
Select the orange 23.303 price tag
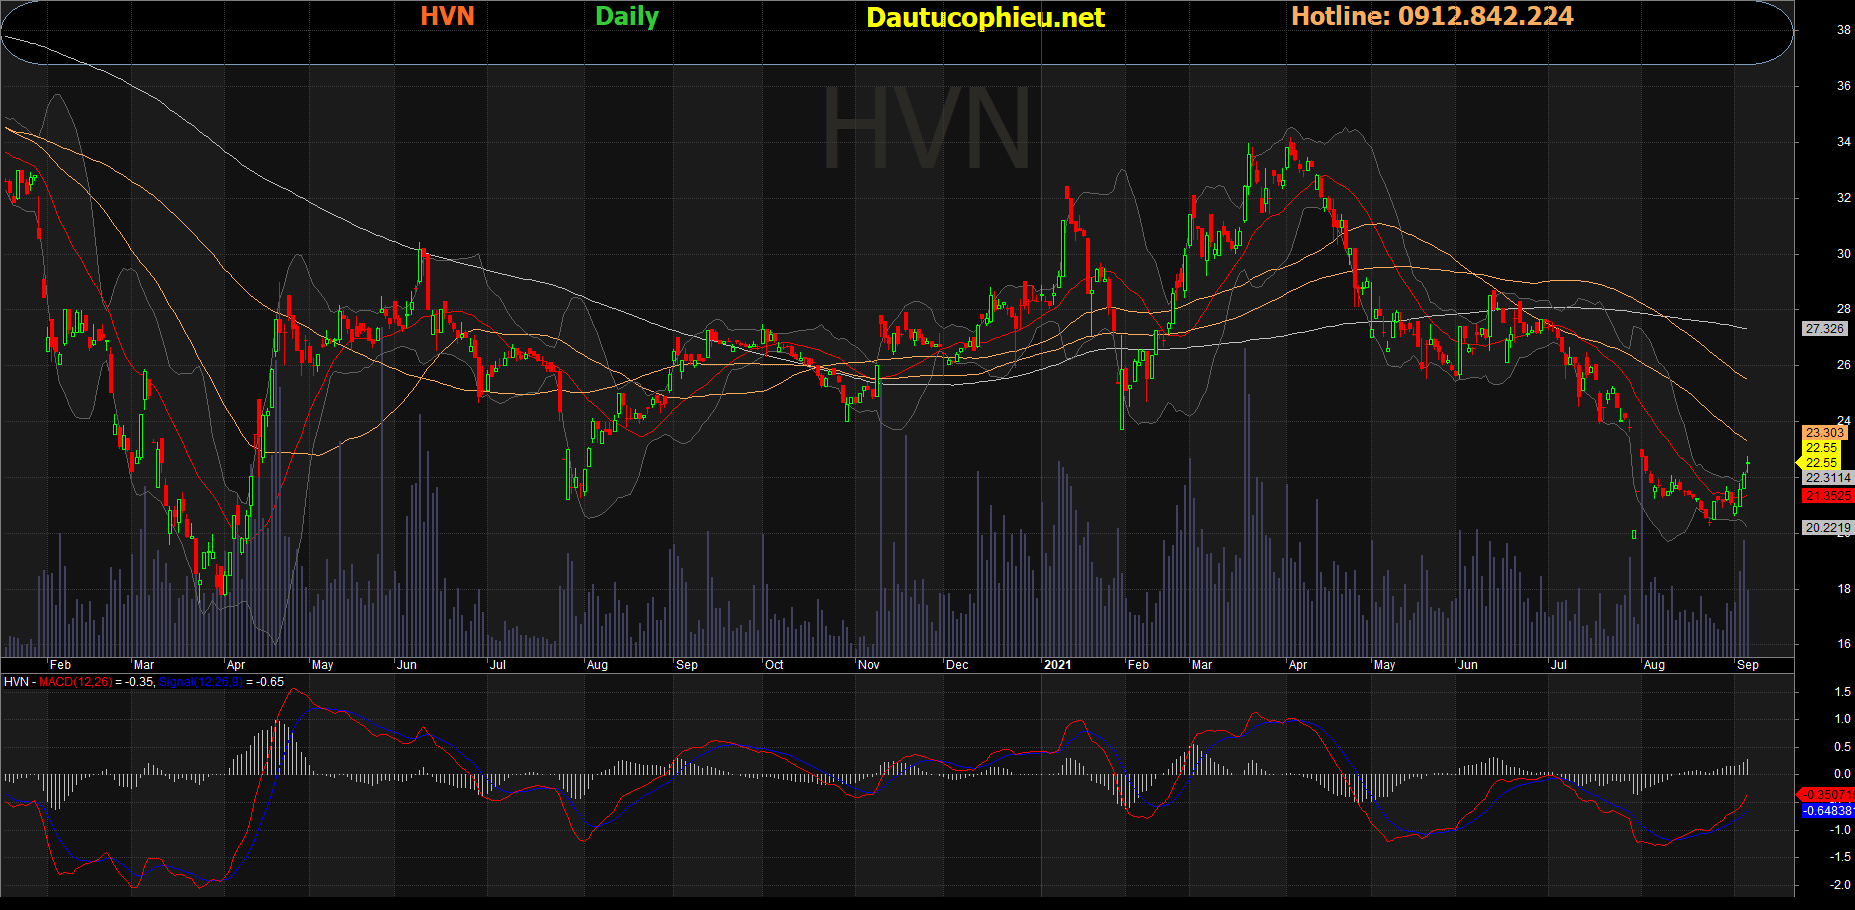tap(1824, 433)
